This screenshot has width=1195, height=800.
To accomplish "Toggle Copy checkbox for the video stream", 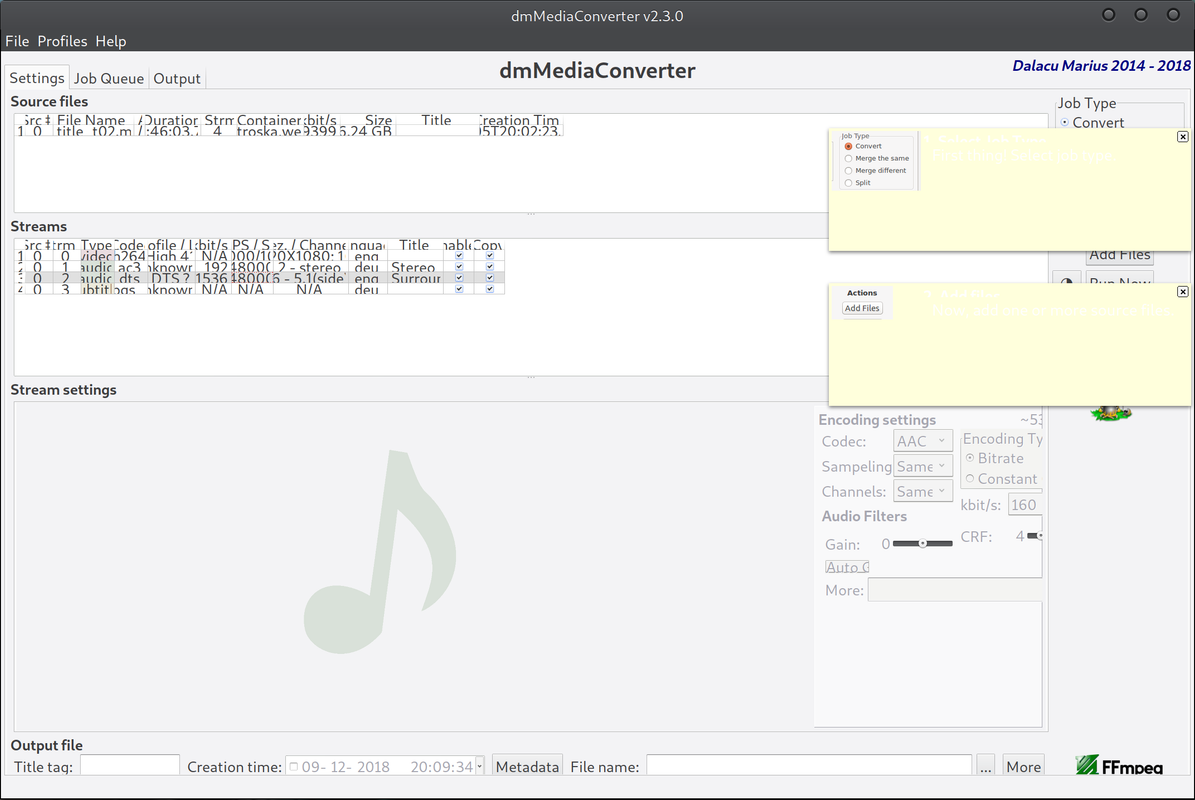I will pyautogui.click(x=489, y=256).
